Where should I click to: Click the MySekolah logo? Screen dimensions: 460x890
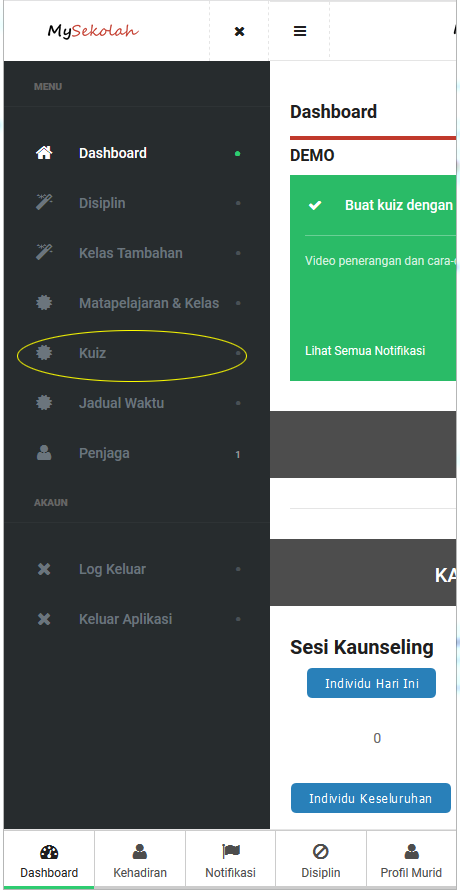coord(93,31)
